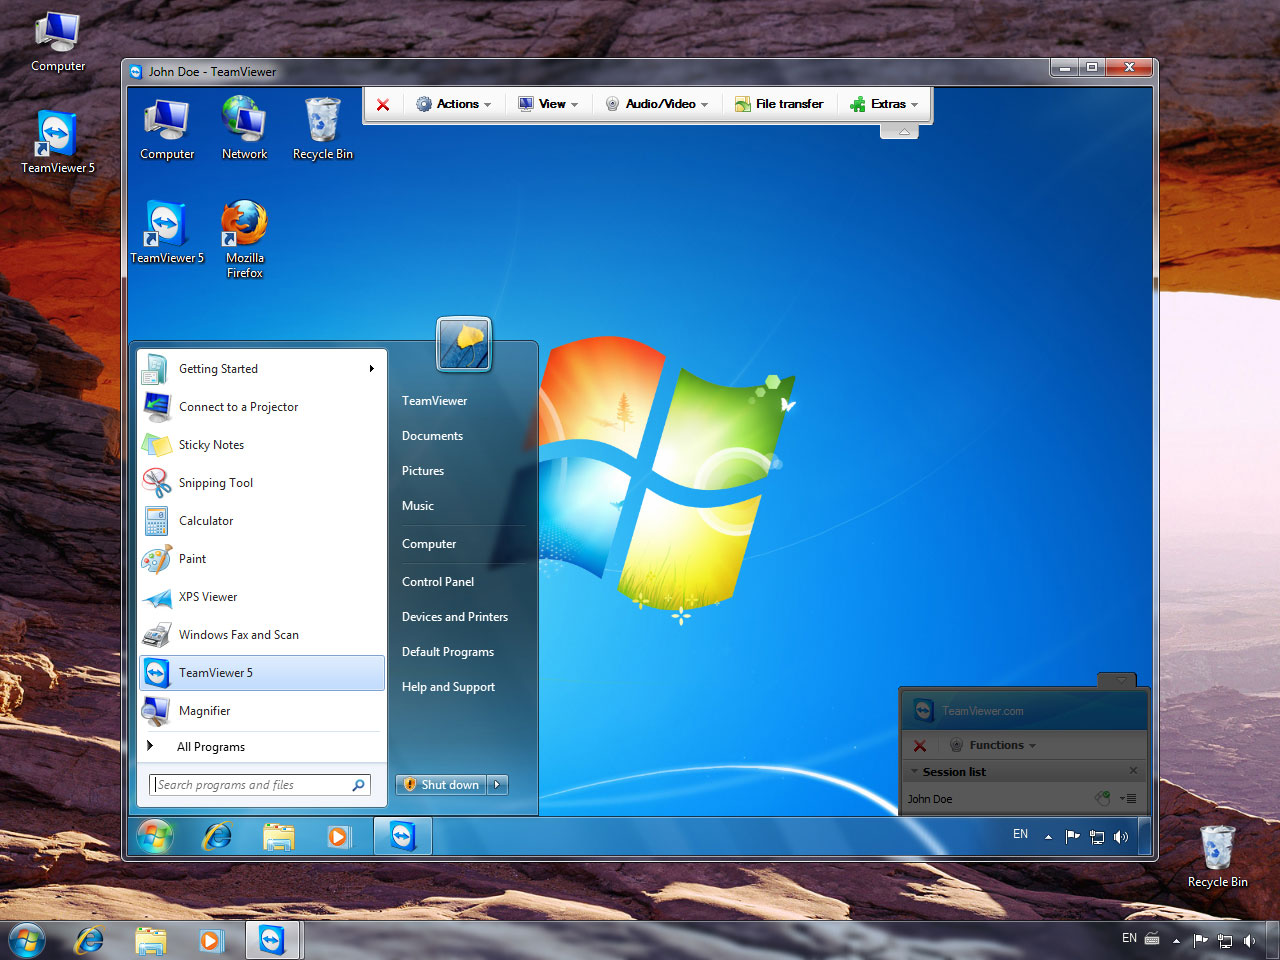
Task: Click the File transfer button
Action: click(779, 104)
